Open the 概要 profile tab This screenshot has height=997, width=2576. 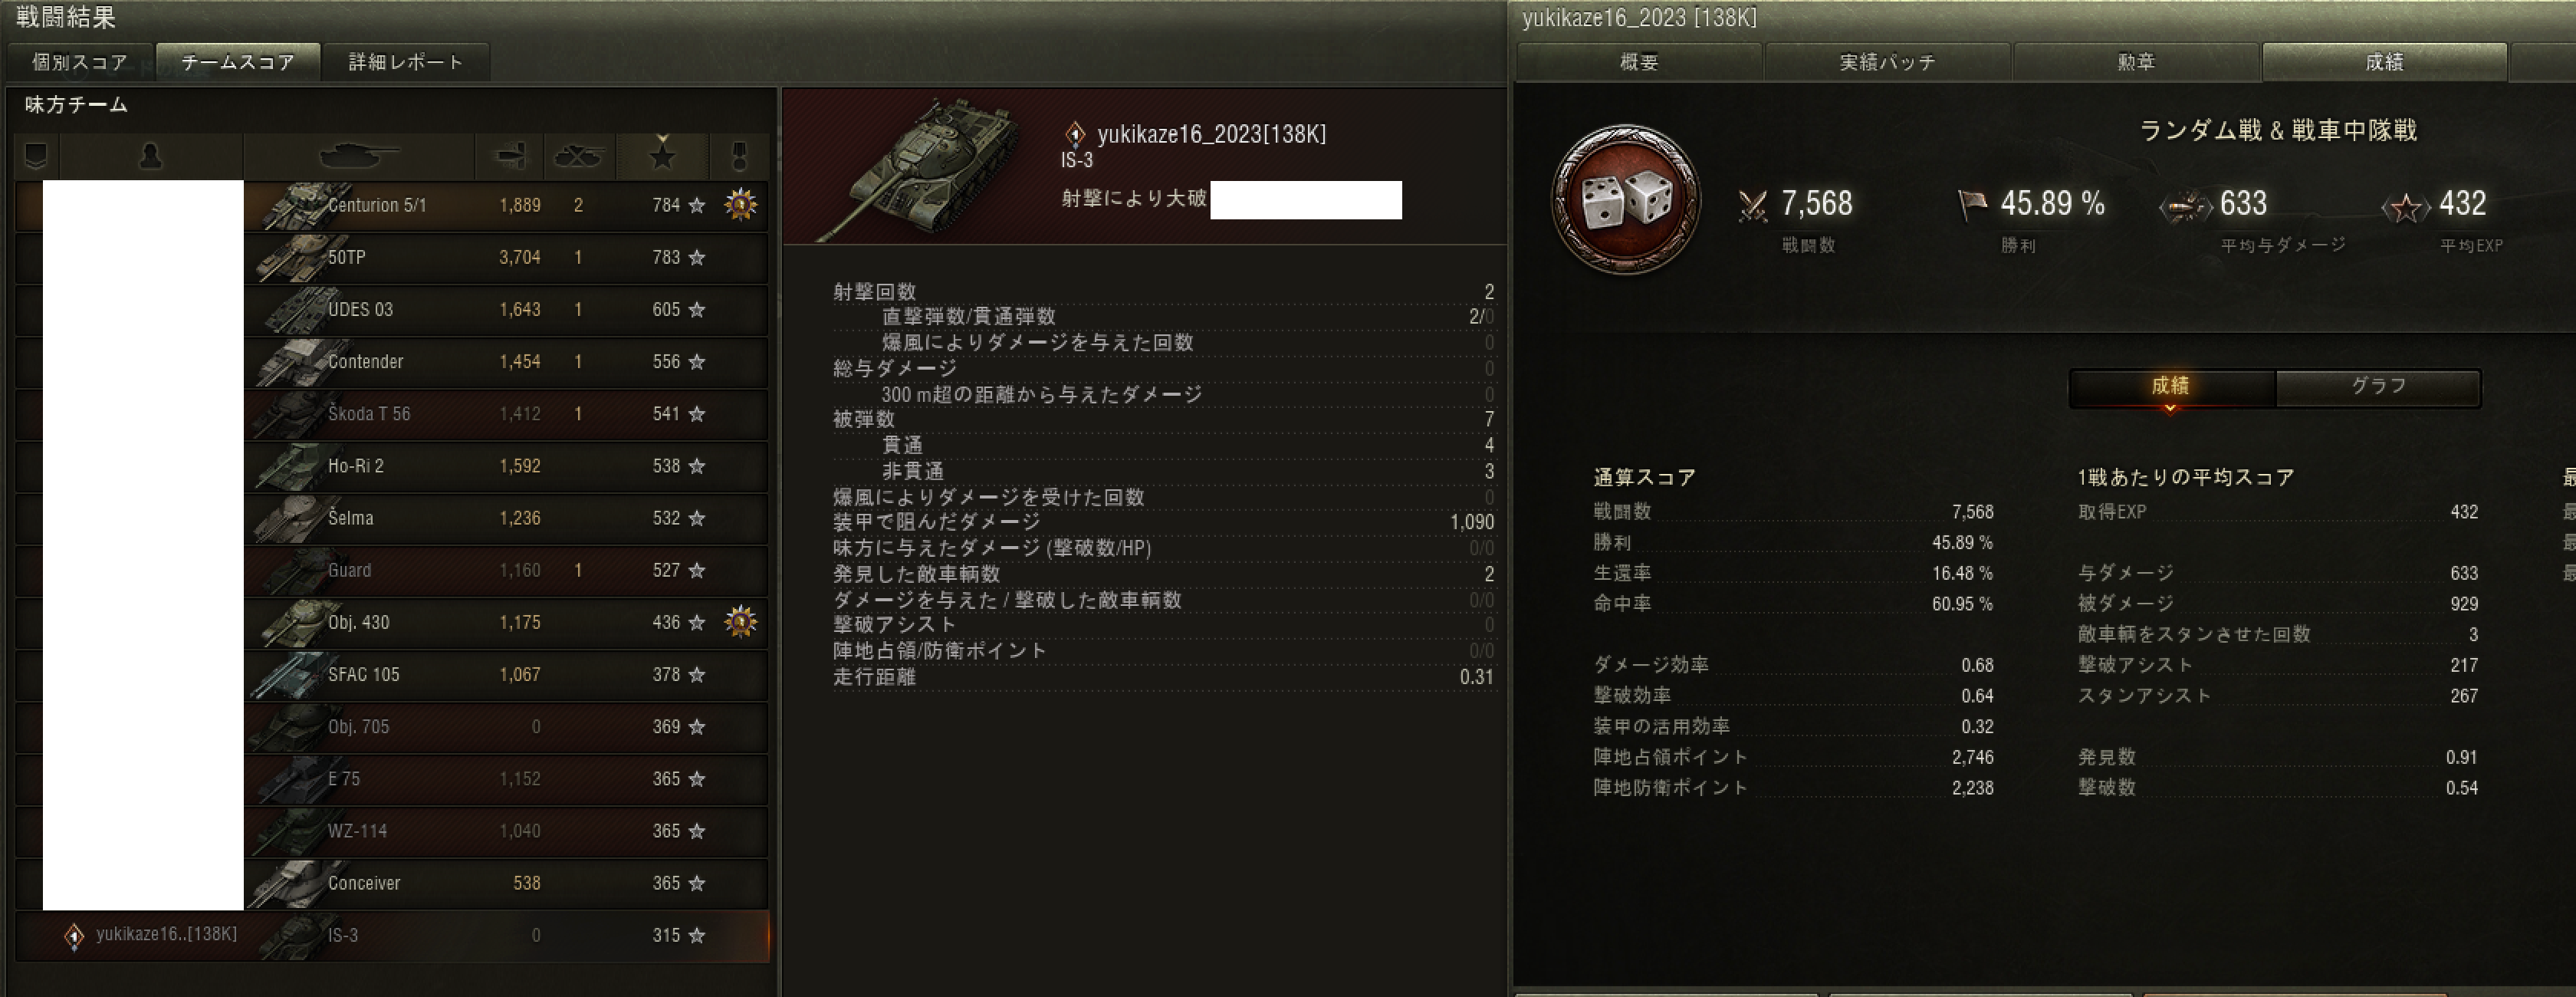click(1640, 62)
